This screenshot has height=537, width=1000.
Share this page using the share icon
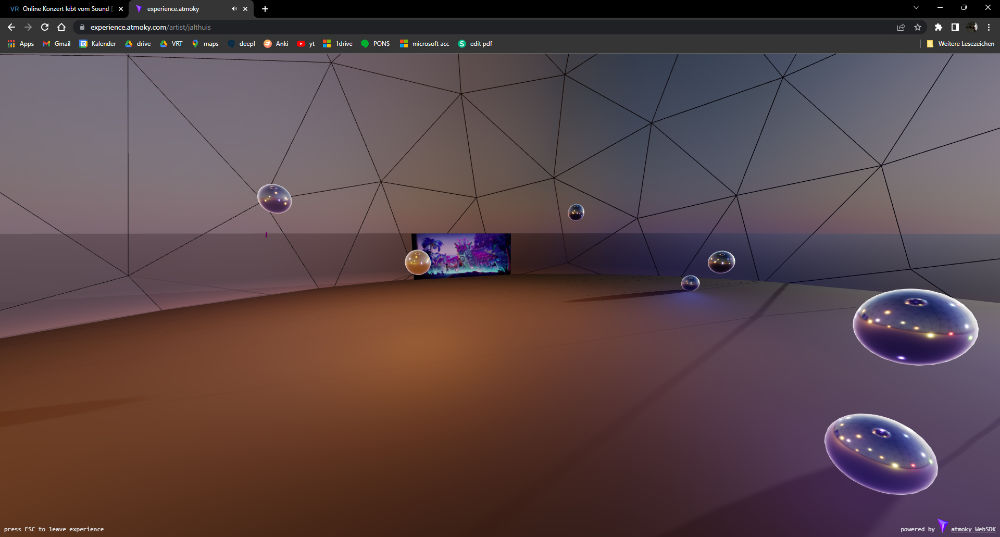pyautogui.click(x=901, y=27)
